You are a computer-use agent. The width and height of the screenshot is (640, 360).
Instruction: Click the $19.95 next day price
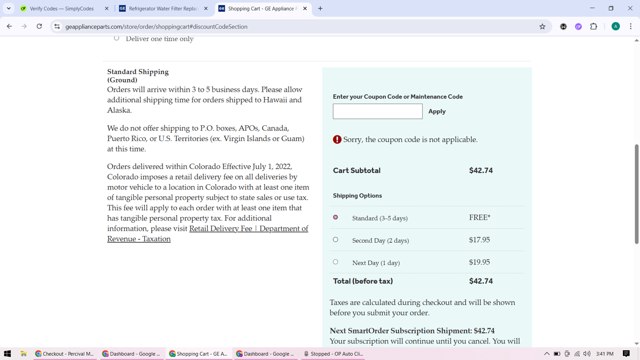tap(479, 262)
